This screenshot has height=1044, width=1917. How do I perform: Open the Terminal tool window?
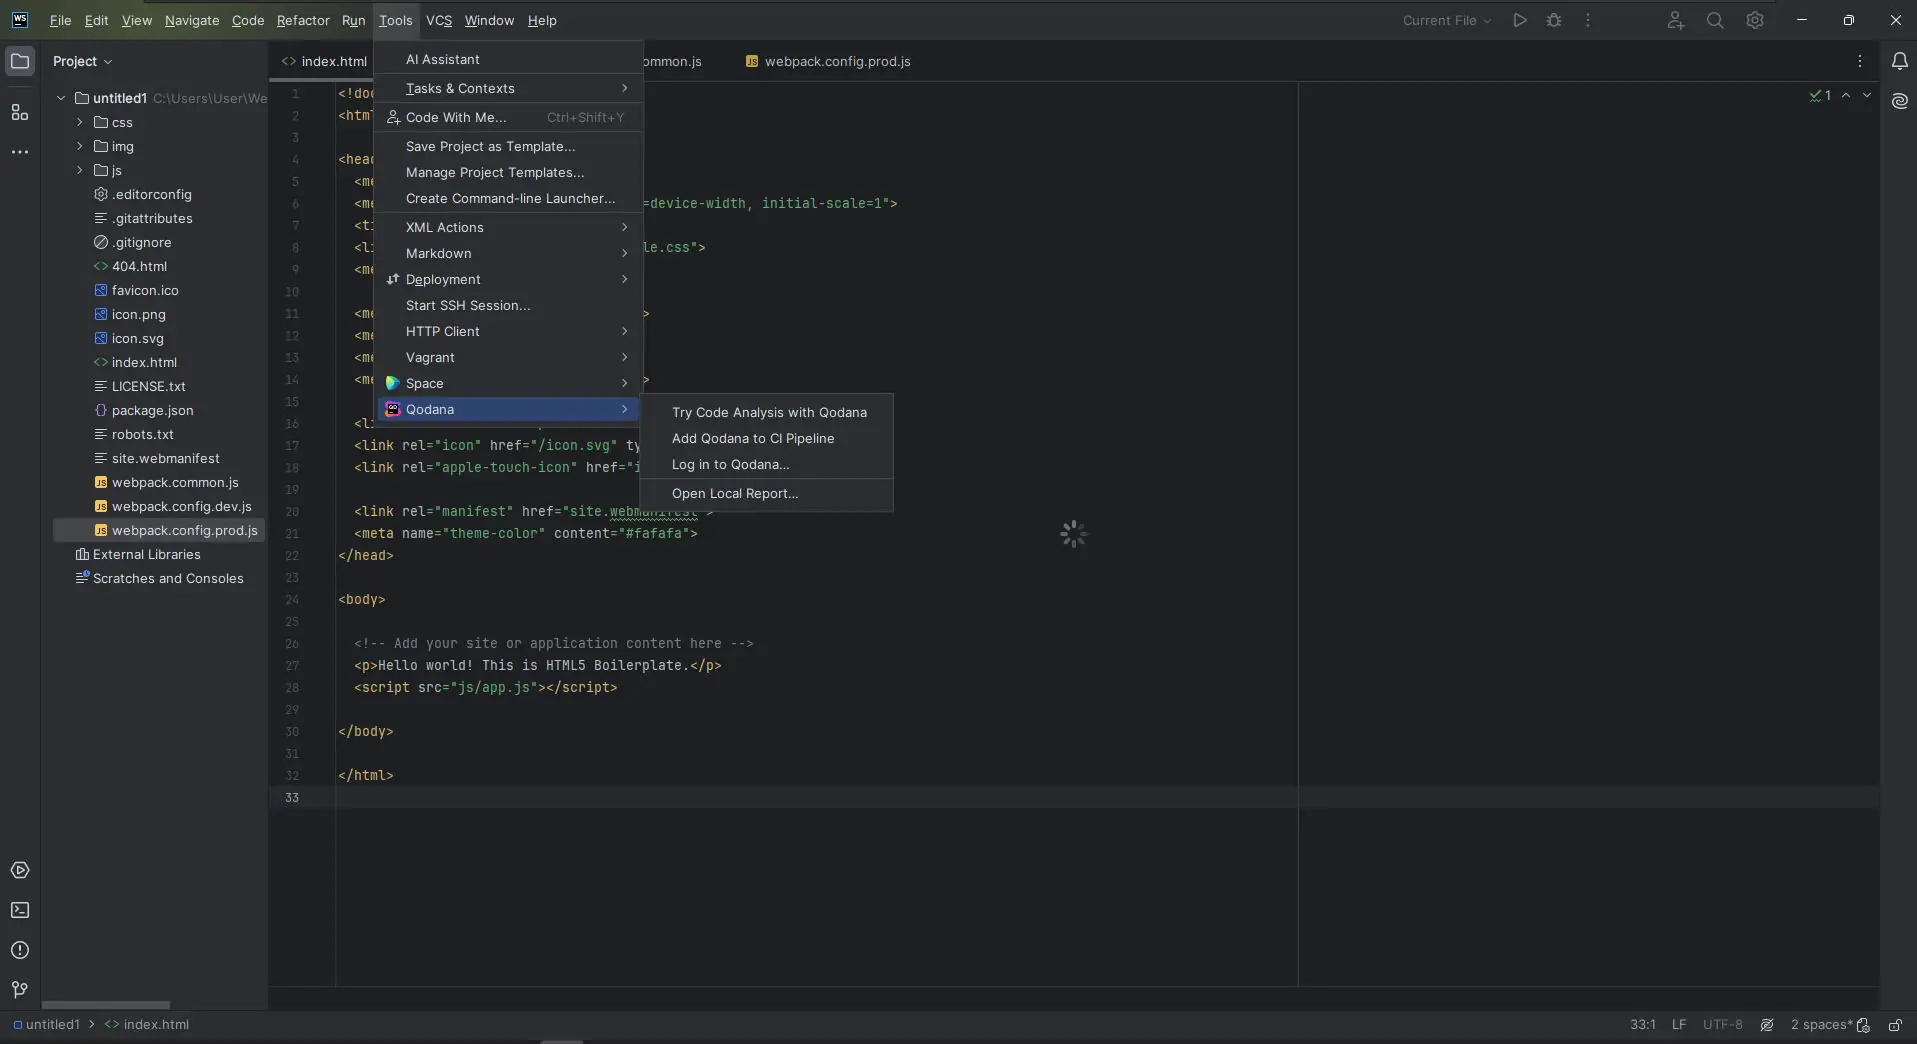[19, 910]
